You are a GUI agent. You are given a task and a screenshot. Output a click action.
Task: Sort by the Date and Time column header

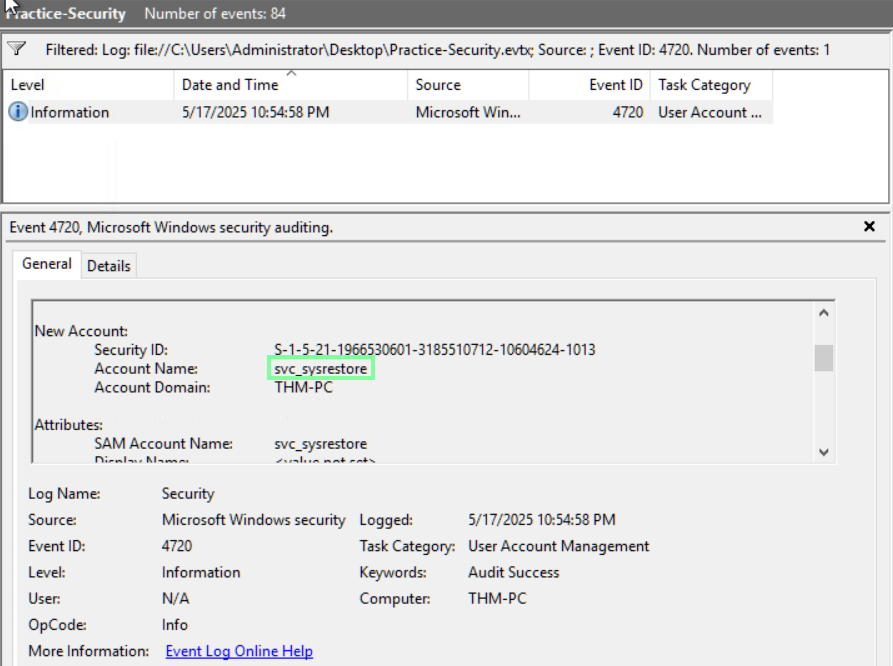(230, 85)
